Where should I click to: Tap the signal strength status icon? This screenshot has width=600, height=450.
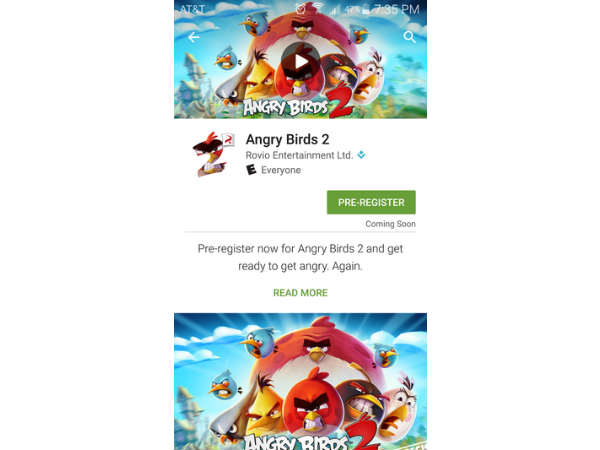coord(334,10)
